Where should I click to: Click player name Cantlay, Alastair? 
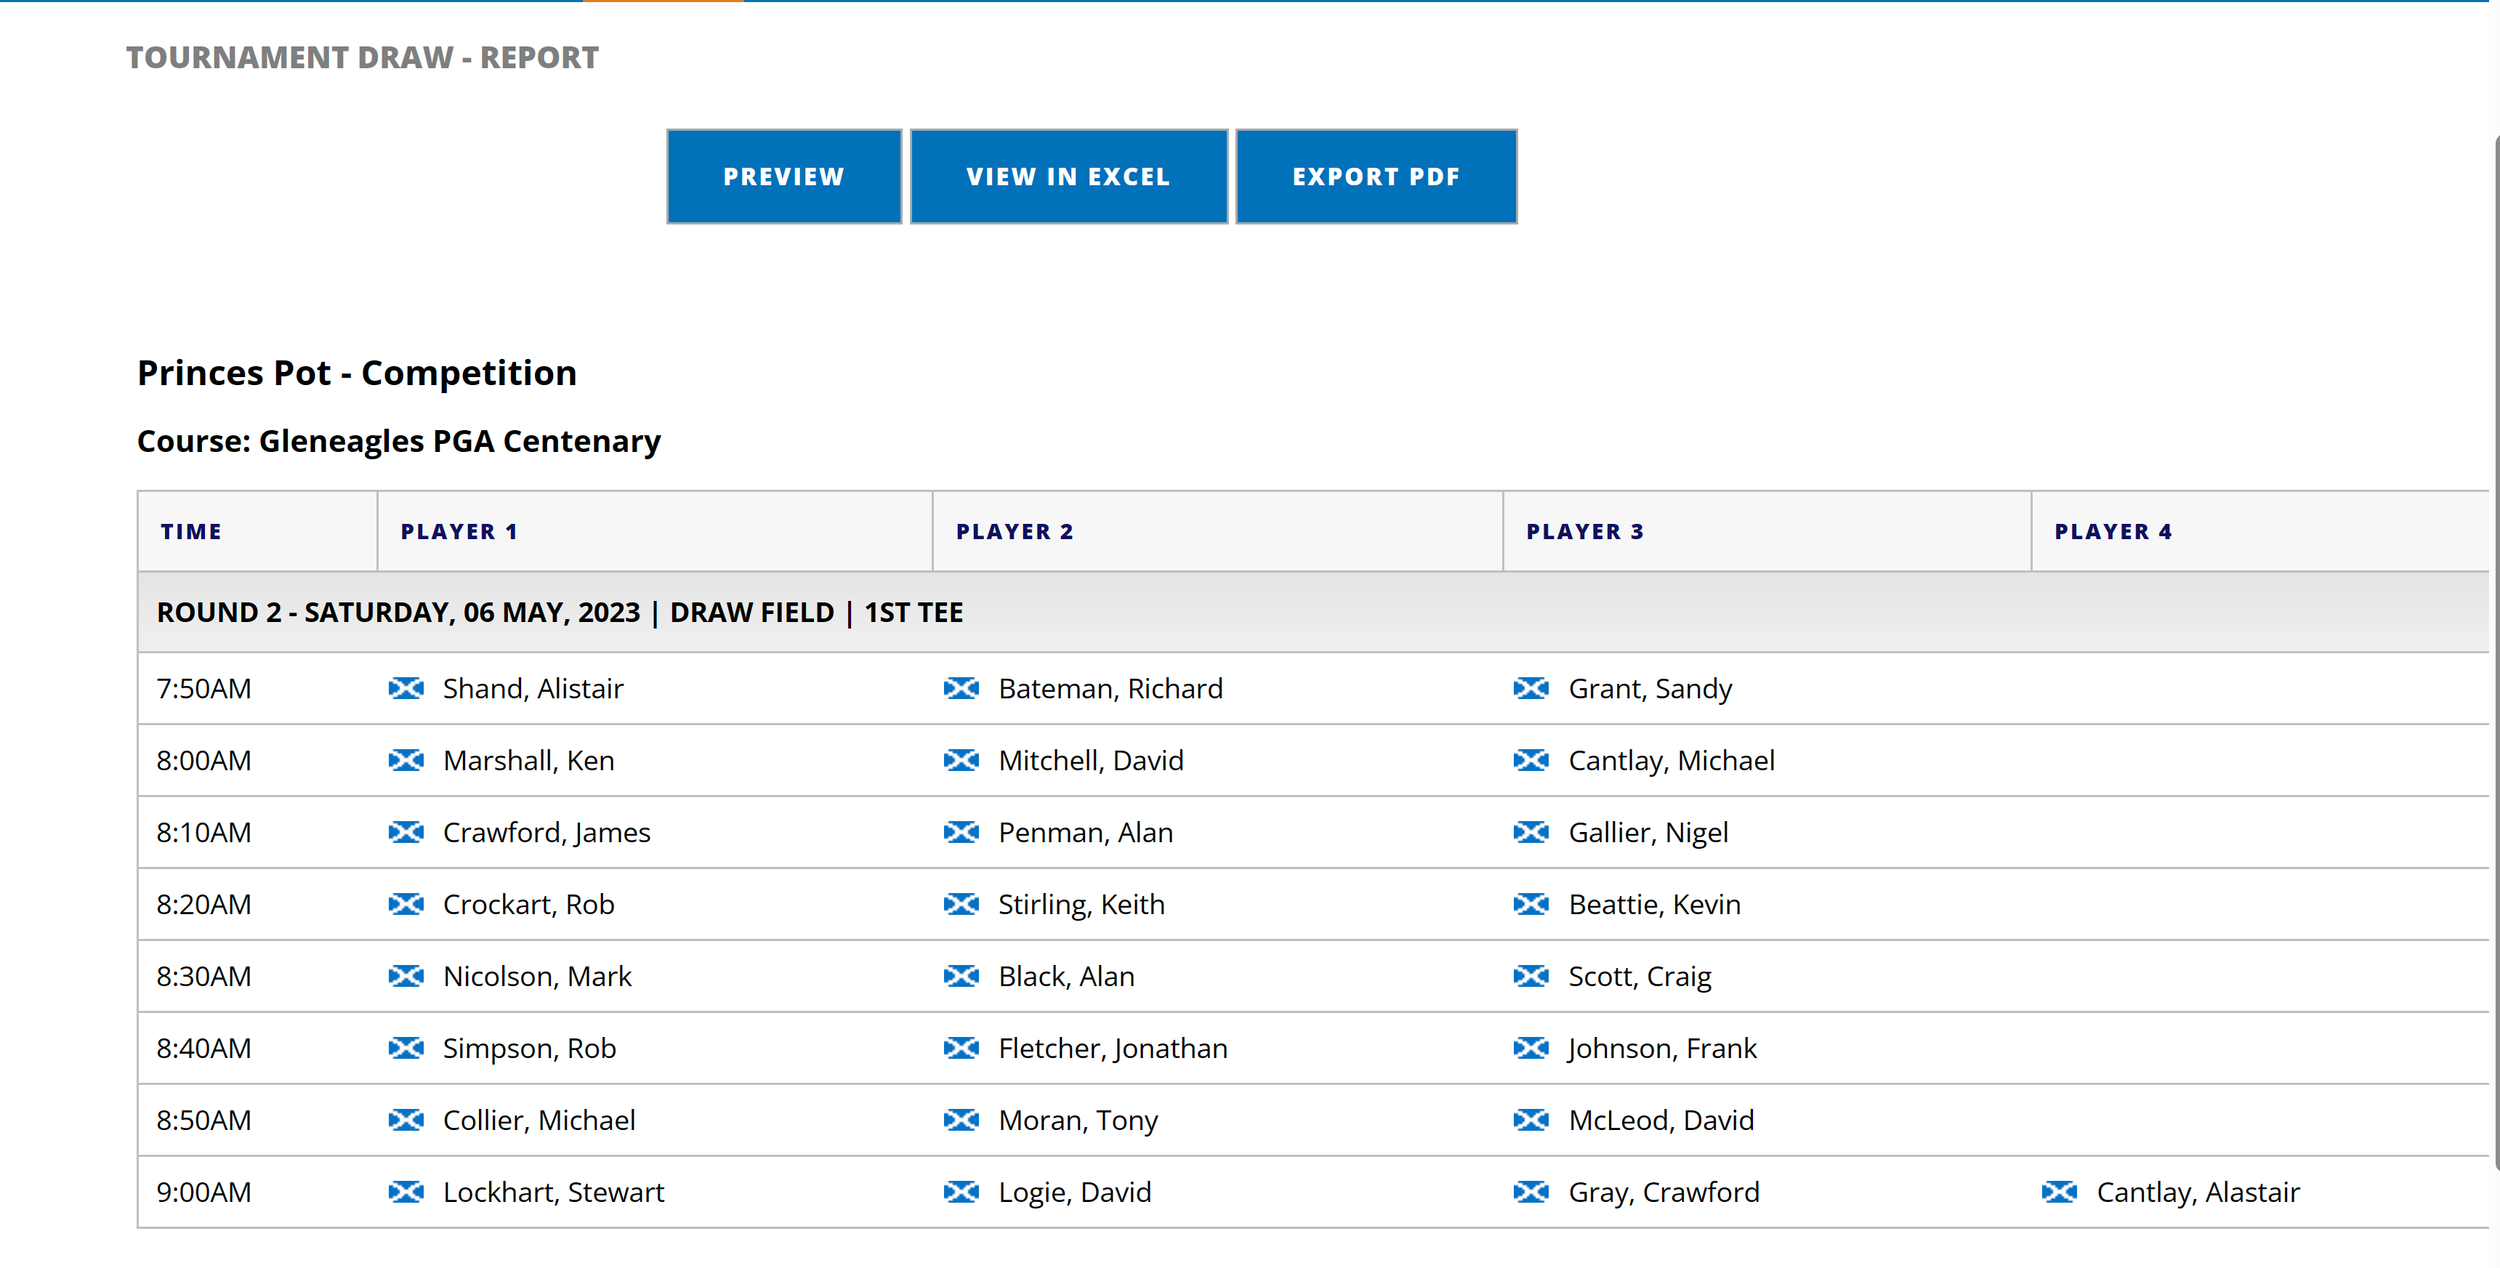pos(2198,1193)
